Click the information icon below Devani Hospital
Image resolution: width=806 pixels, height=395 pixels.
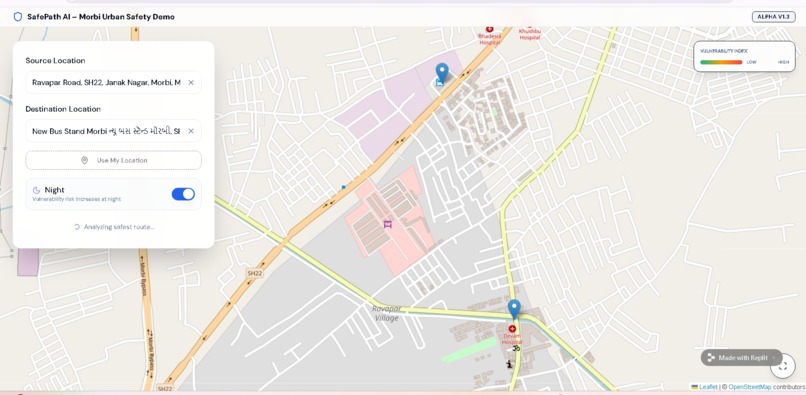tap(509, 364)
